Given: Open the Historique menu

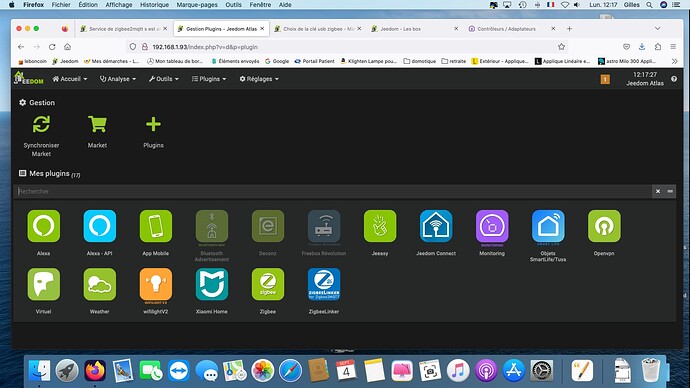Looking at the screenshot, I should (154, 5).
